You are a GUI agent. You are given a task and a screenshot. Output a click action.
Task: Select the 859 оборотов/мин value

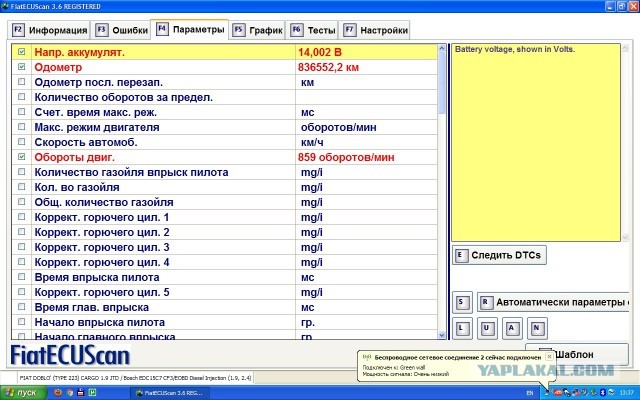click(x=346, y=157)
